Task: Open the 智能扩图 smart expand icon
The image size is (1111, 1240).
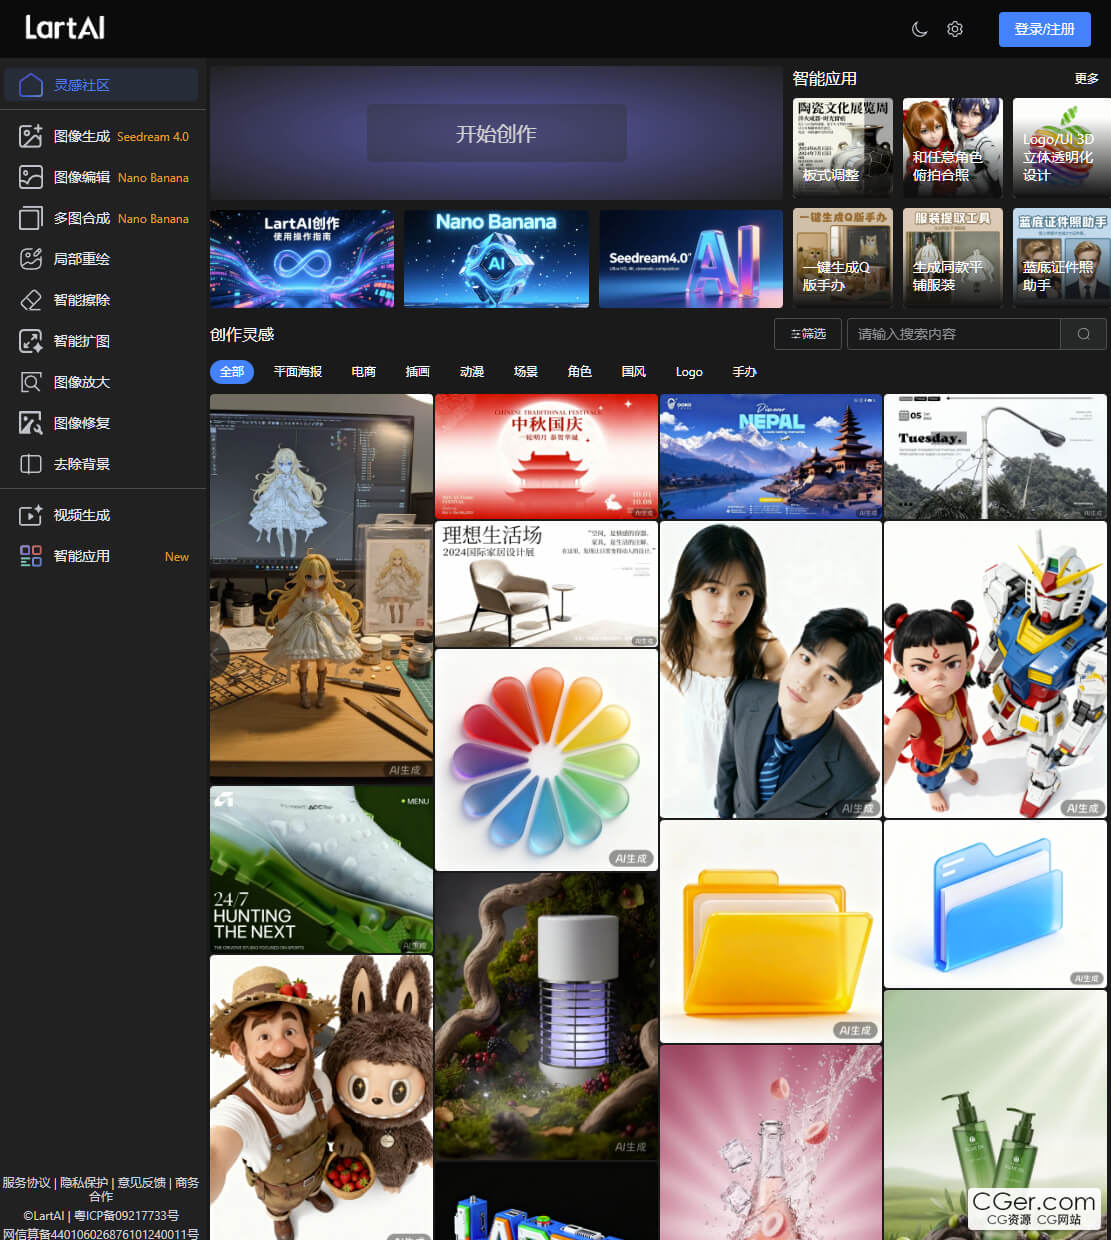Action: (x=31, y=341)
